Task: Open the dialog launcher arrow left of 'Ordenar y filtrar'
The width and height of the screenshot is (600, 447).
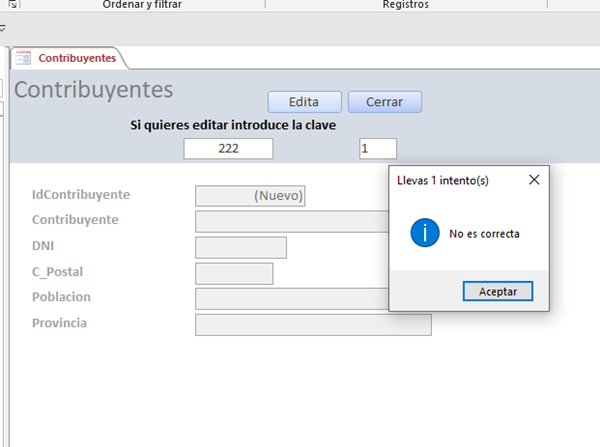Action: (x=13, y=4)
